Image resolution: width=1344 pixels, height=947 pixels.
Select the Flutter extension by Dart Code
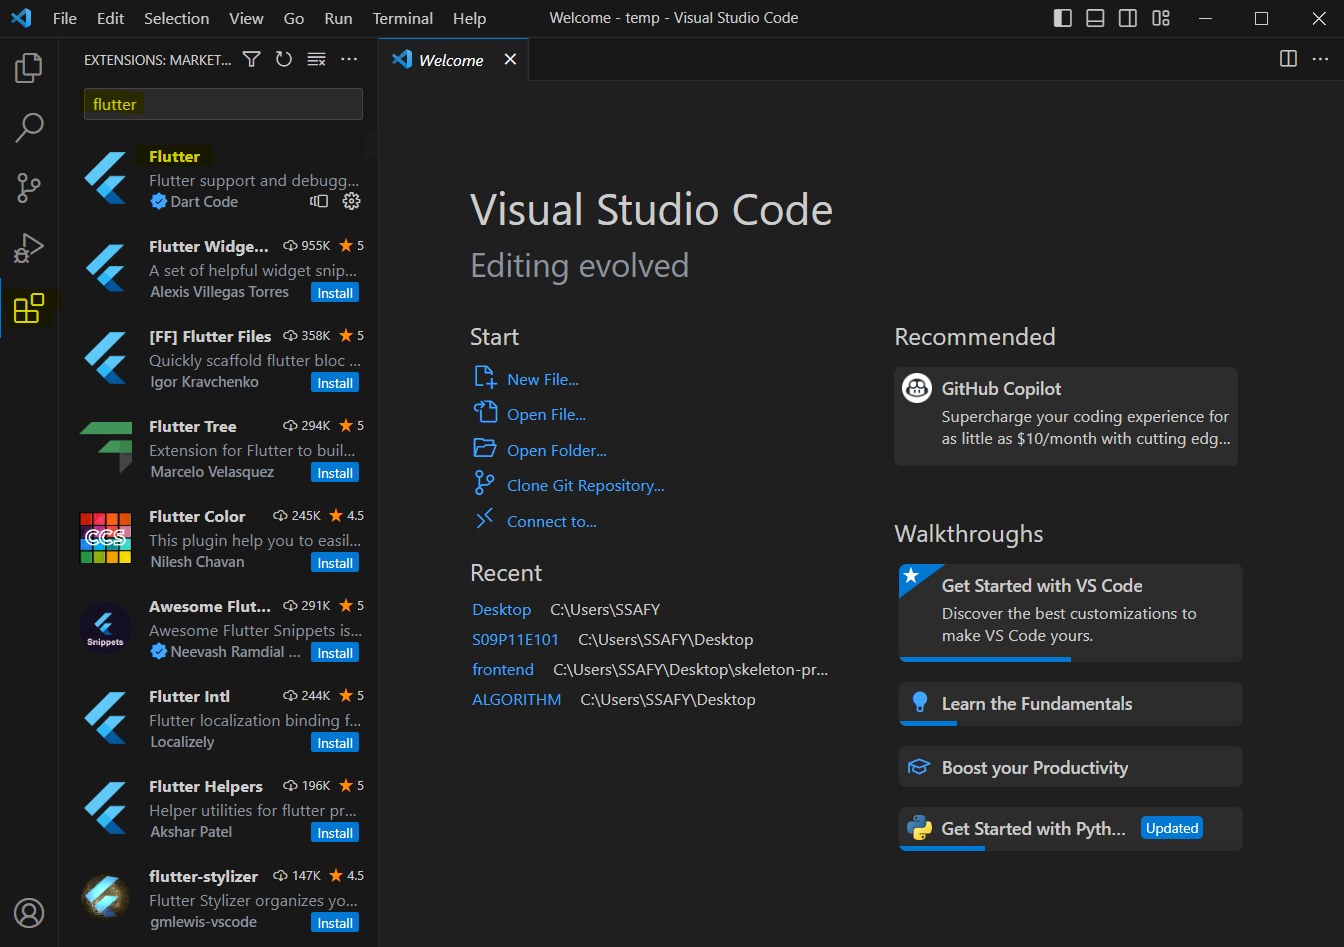click(218, 178)
